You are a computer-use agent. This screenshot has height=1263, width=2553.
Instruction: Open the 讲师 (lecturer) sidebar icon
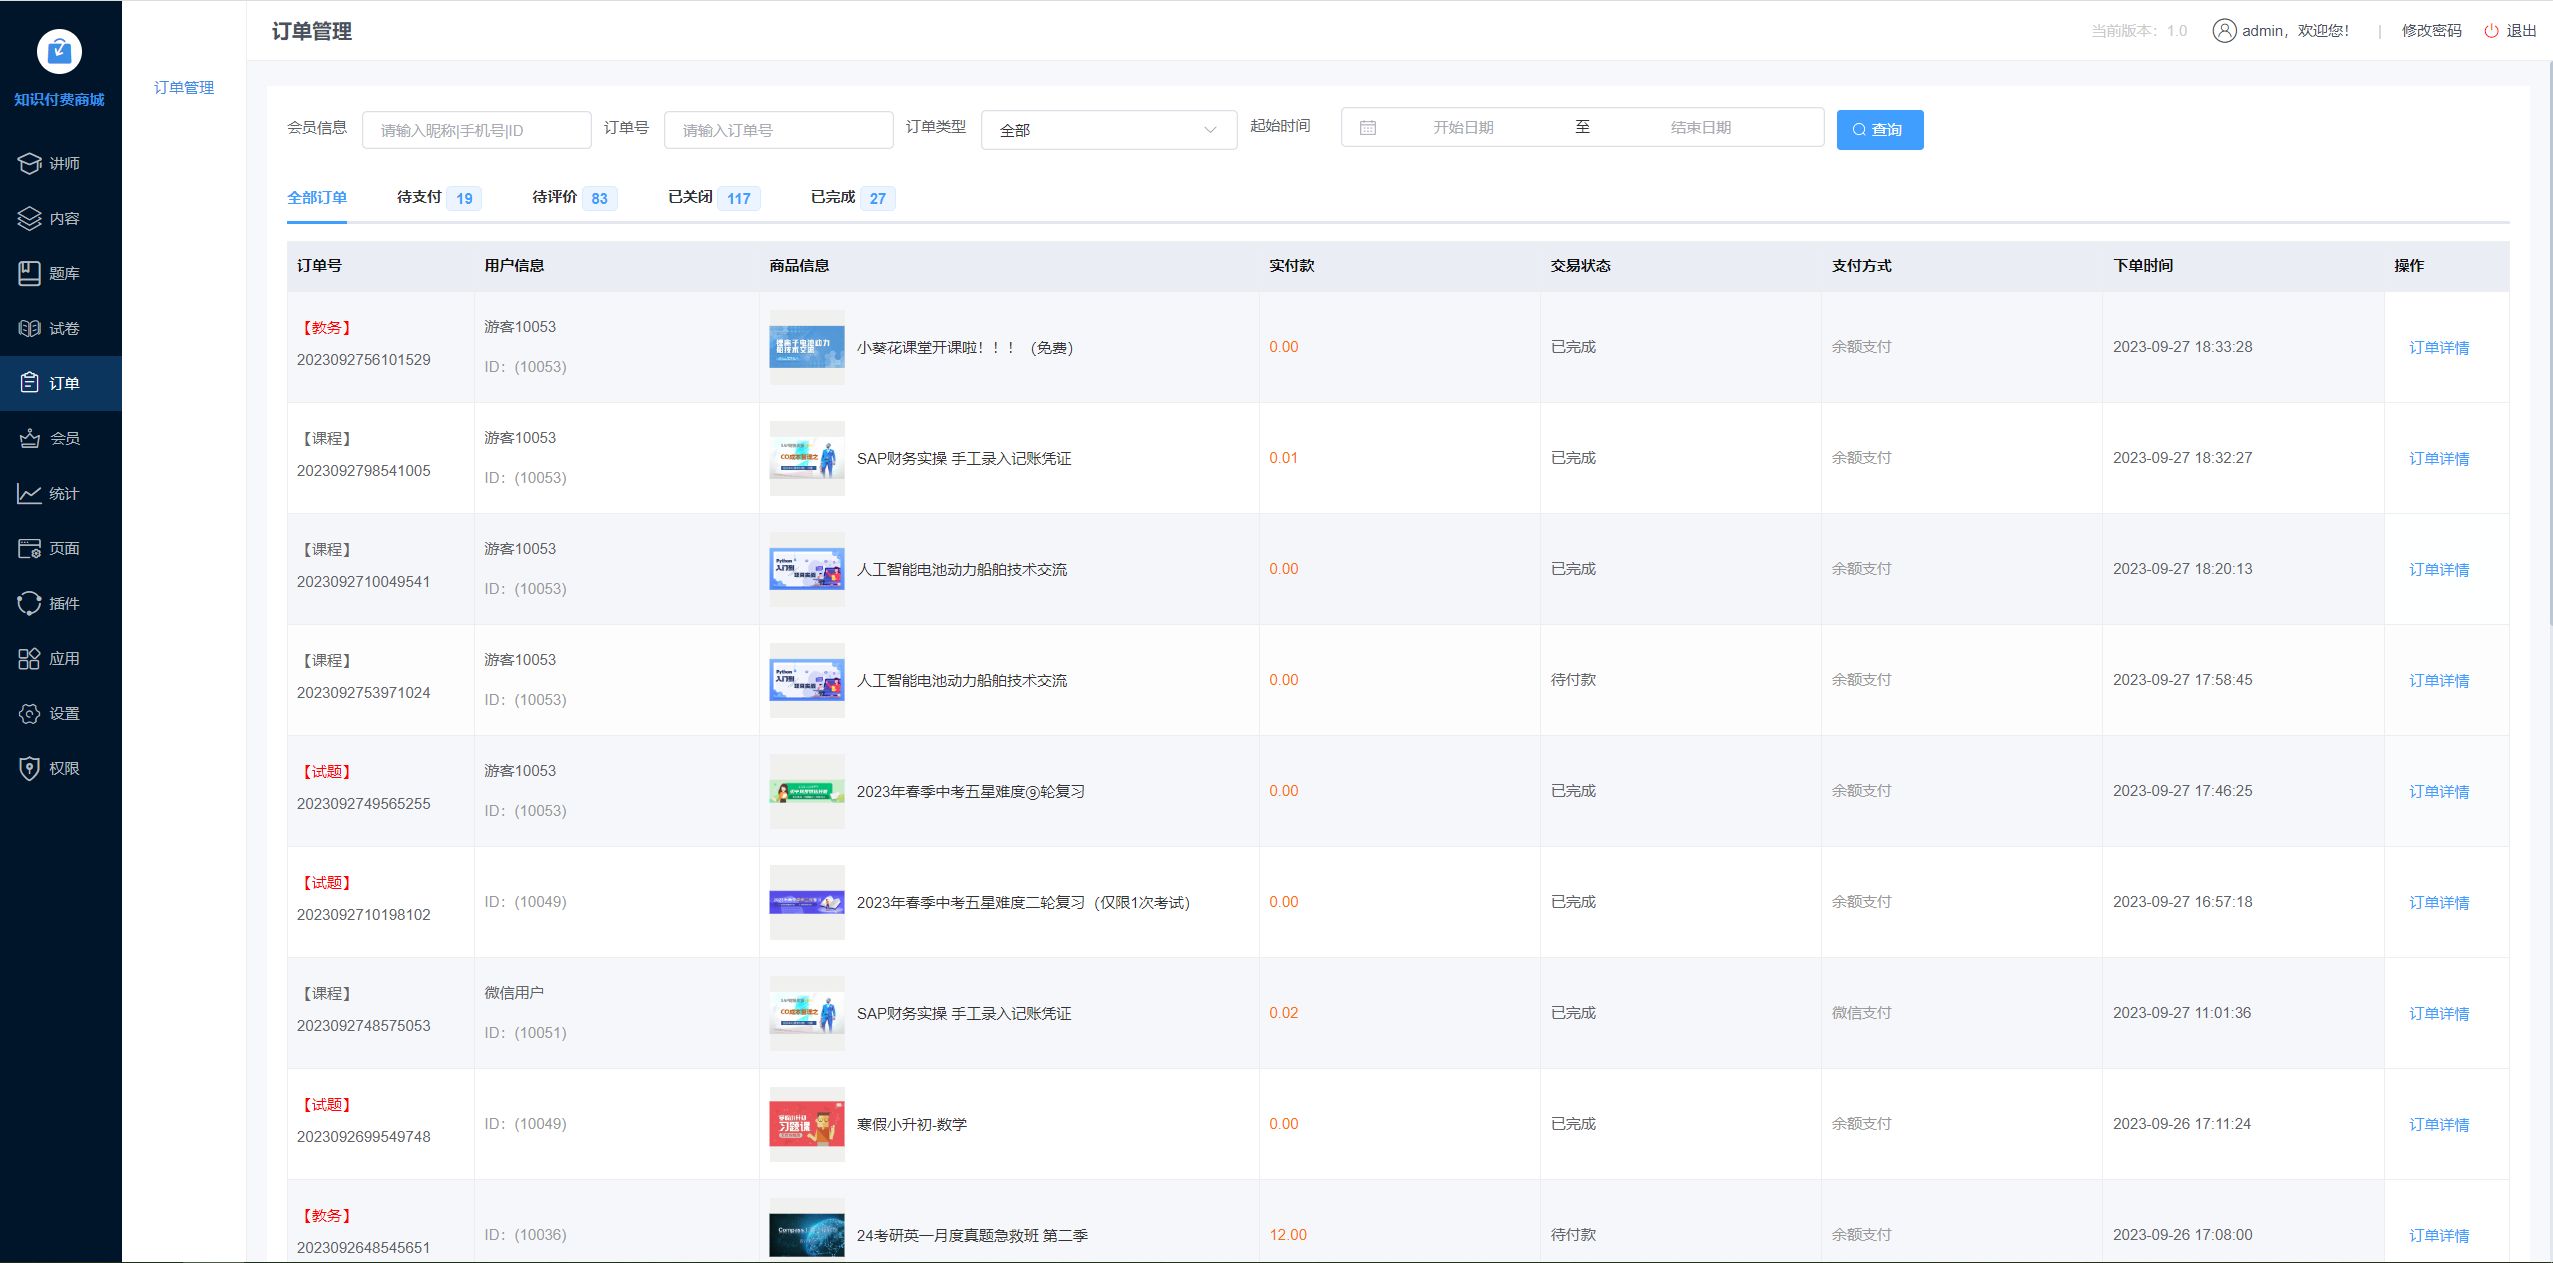point(30,163)
